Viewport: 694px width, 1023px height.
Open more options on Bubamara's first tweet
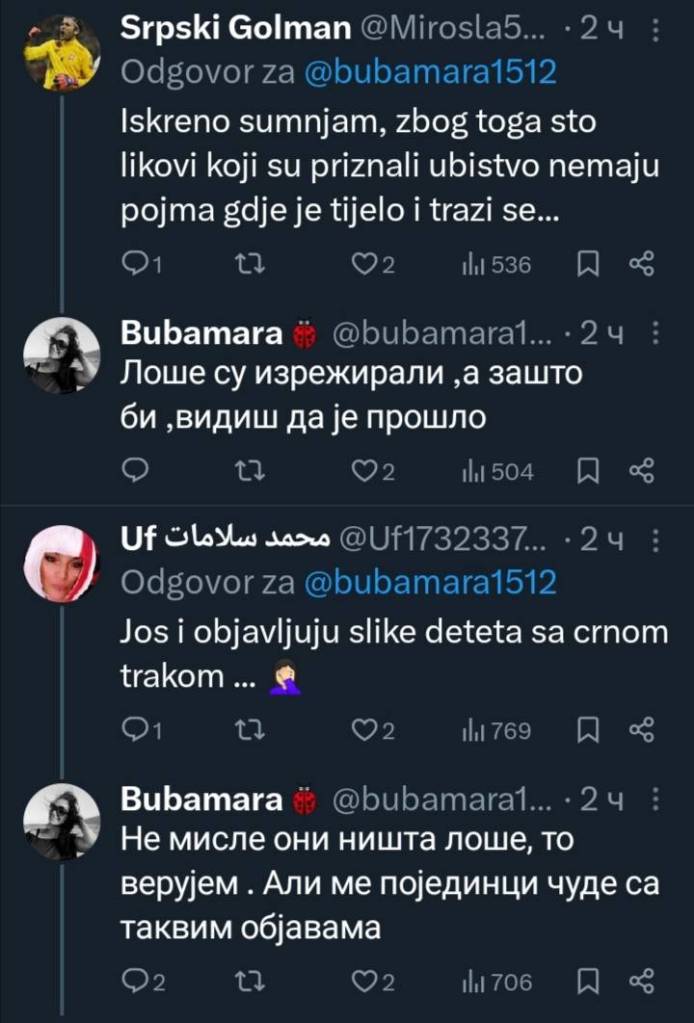(655, 333)
